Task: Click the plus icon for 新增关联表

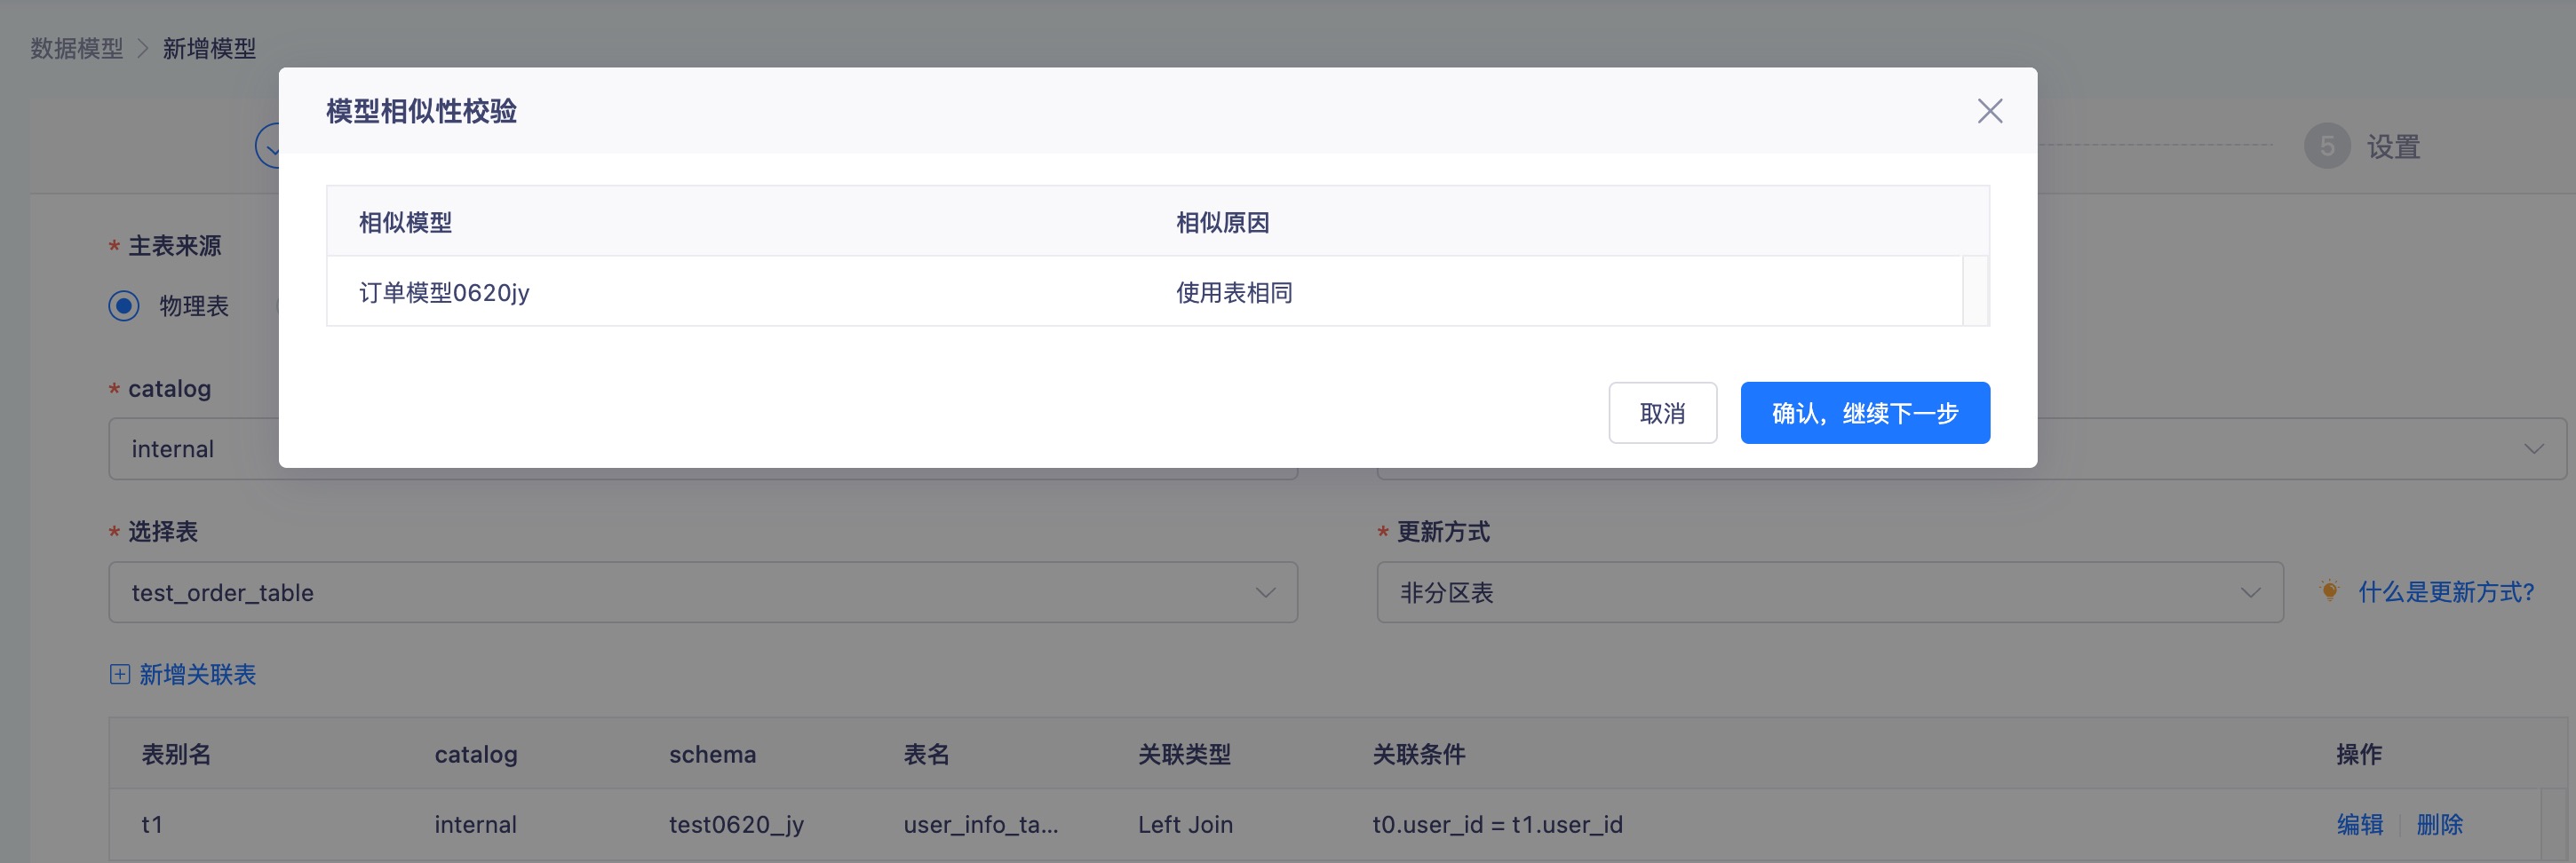Action: tap(120, 674)
